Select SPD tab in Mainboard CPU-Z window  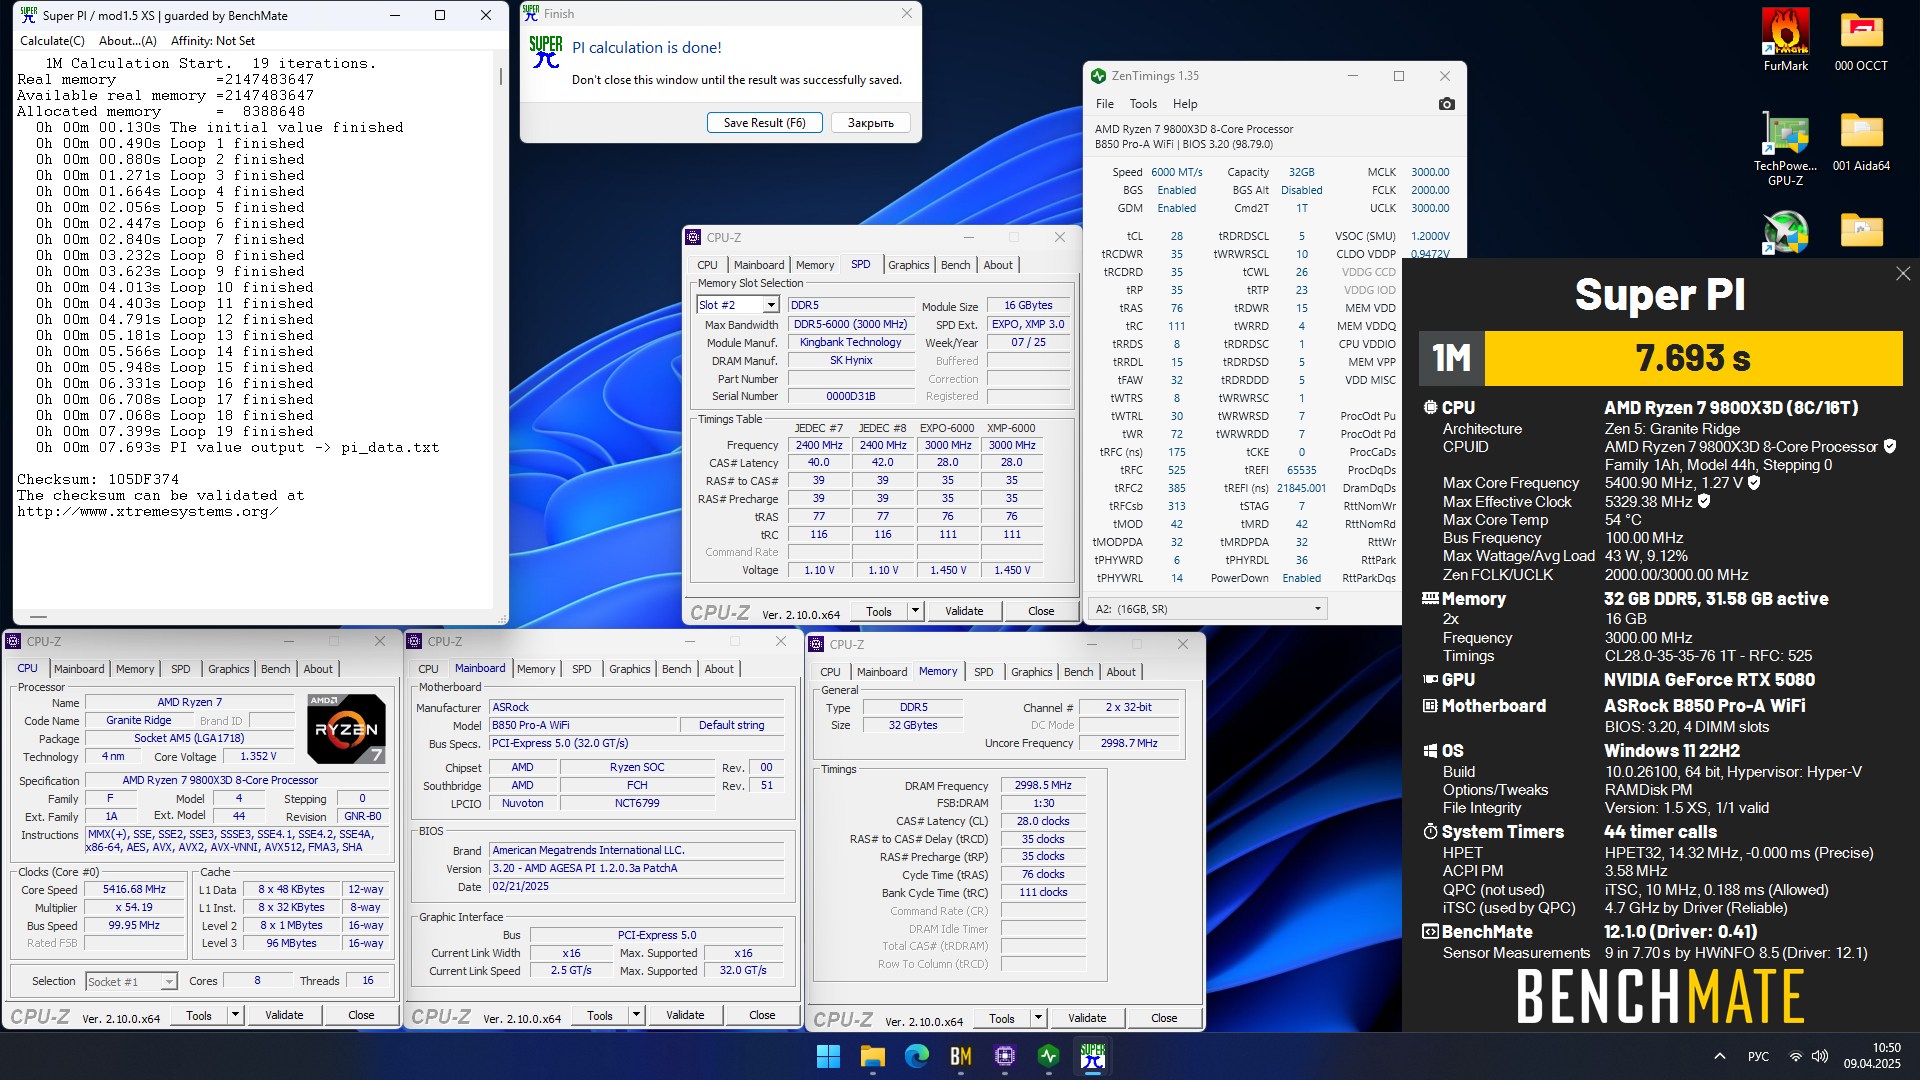click(x=581, y=669)
